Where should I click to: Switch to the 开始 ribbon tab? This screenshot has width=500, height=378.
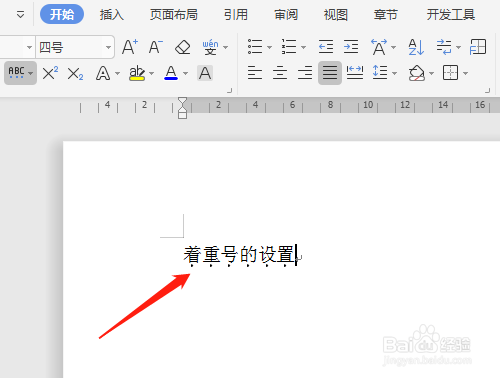coord(62,14)
